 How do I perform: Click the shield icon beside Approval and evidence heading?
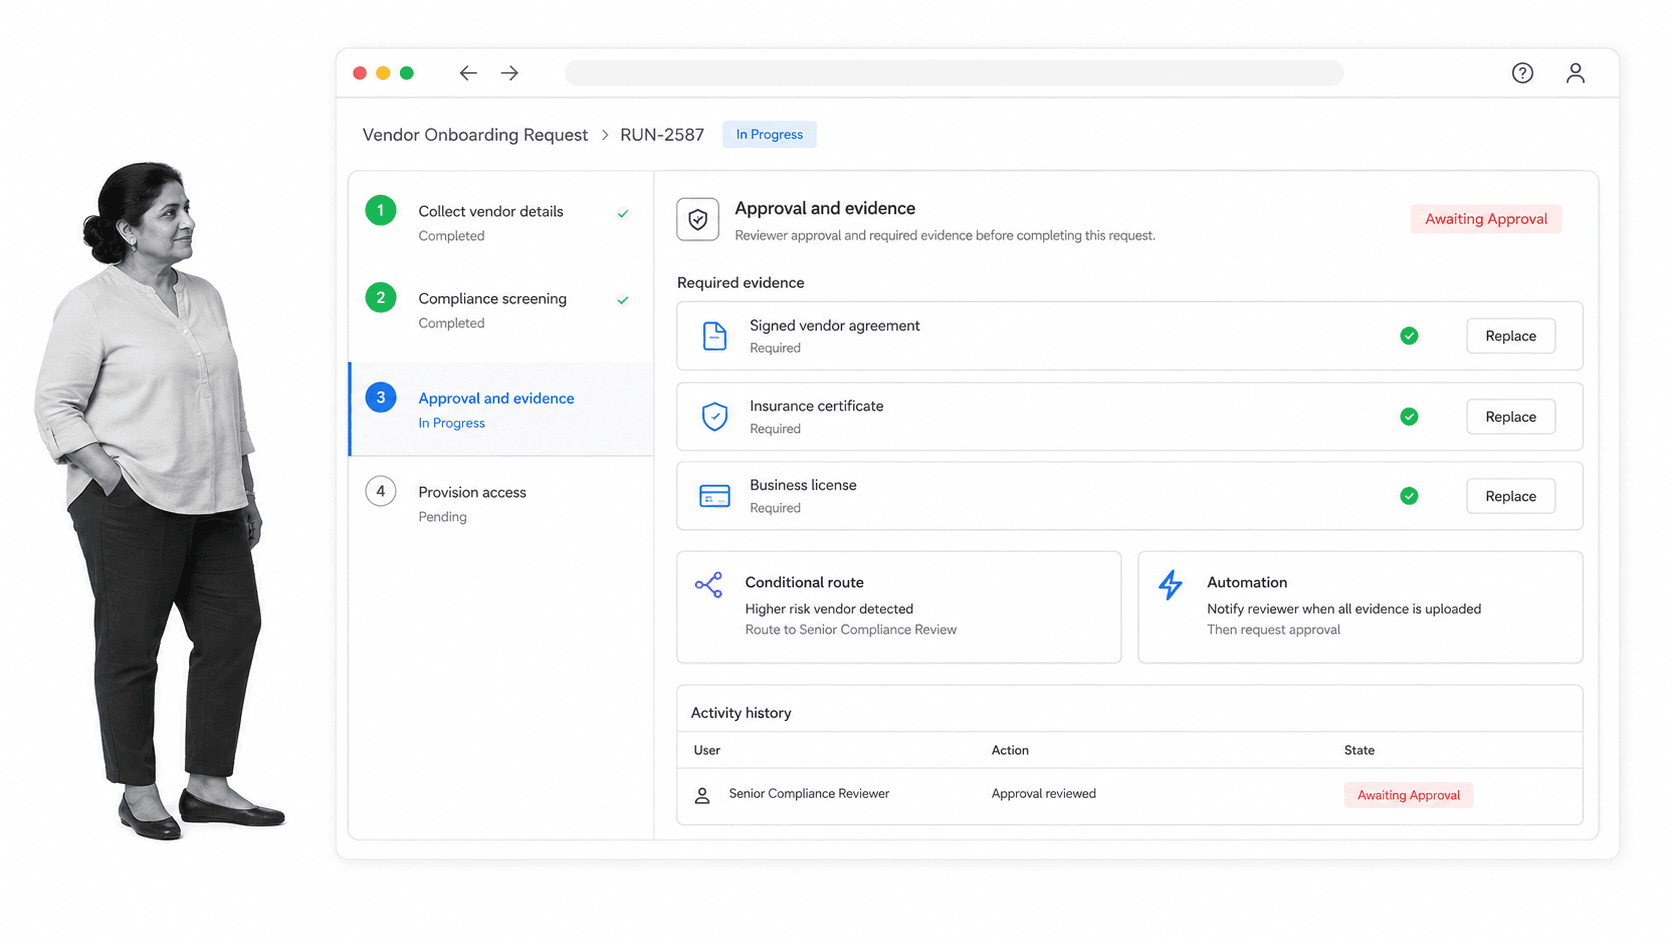698,219
